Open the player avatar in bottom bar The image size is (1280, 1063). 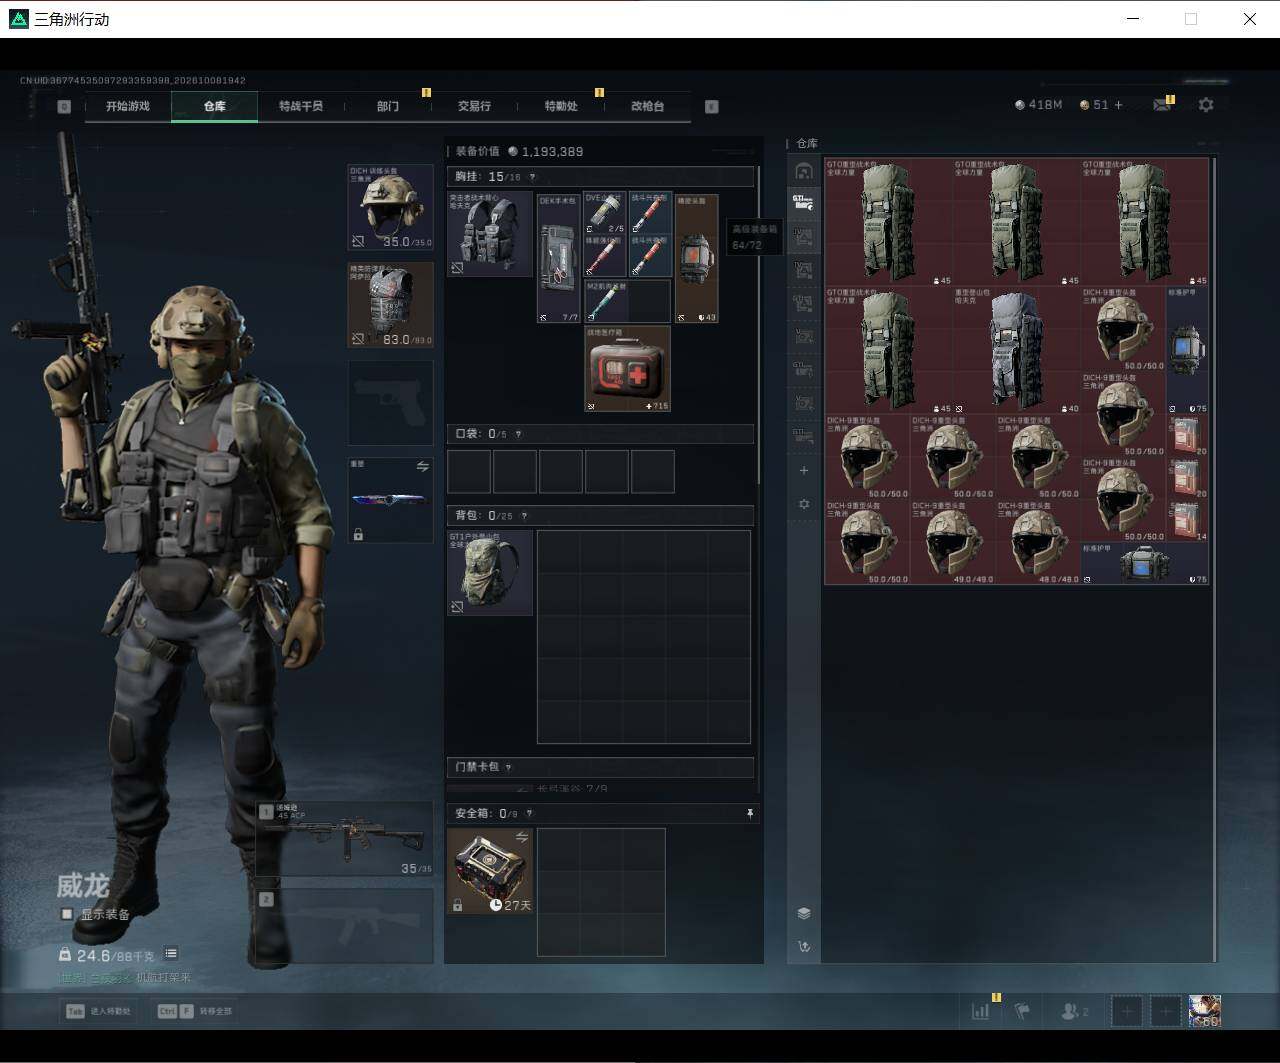(1205, 1011)
